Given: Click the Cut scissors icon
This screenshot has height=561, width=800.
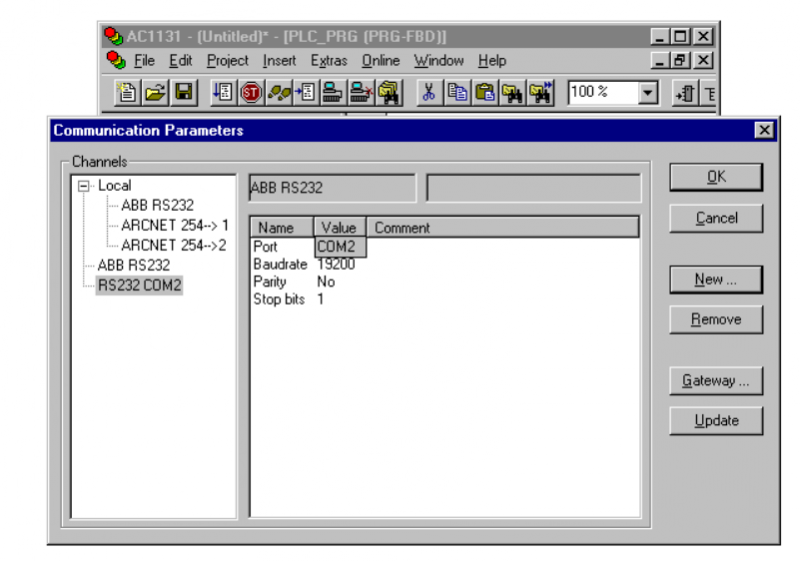Looking at the screenshot, I should [x=429, y=93].
